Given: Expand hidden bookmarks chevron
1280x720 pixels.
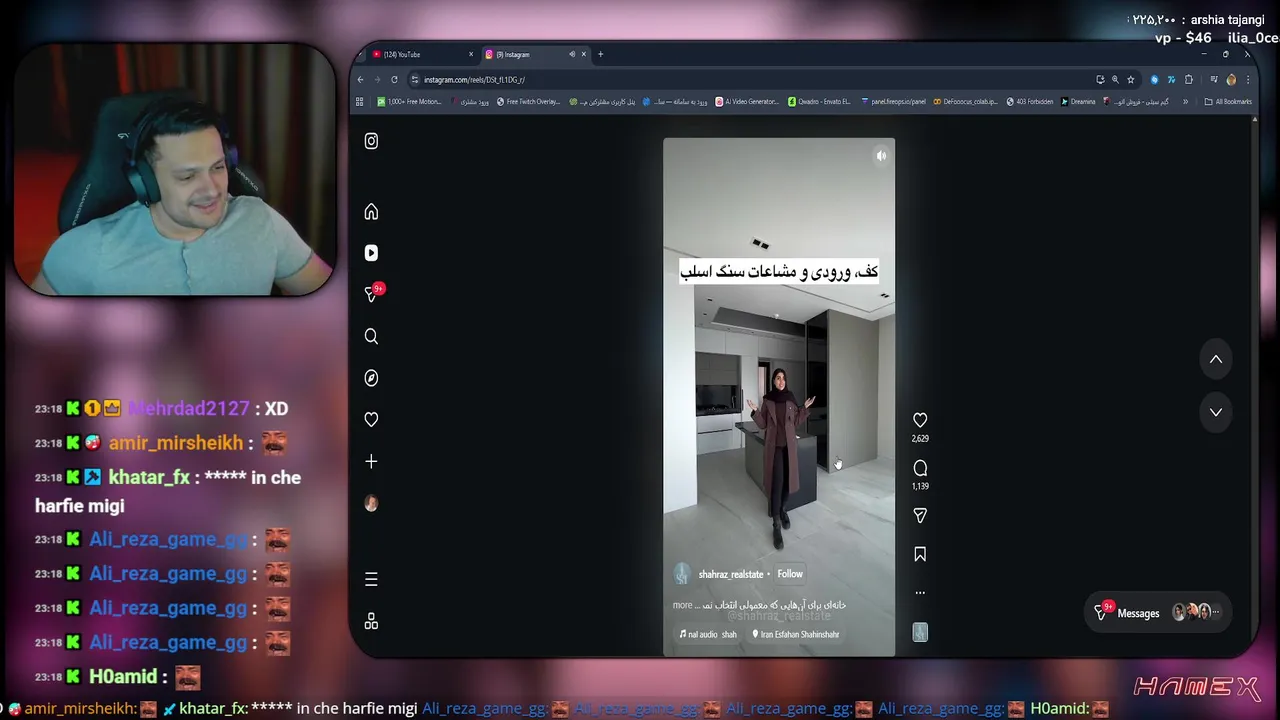Looking at the screenshot, I should [x=1186, y=101].
